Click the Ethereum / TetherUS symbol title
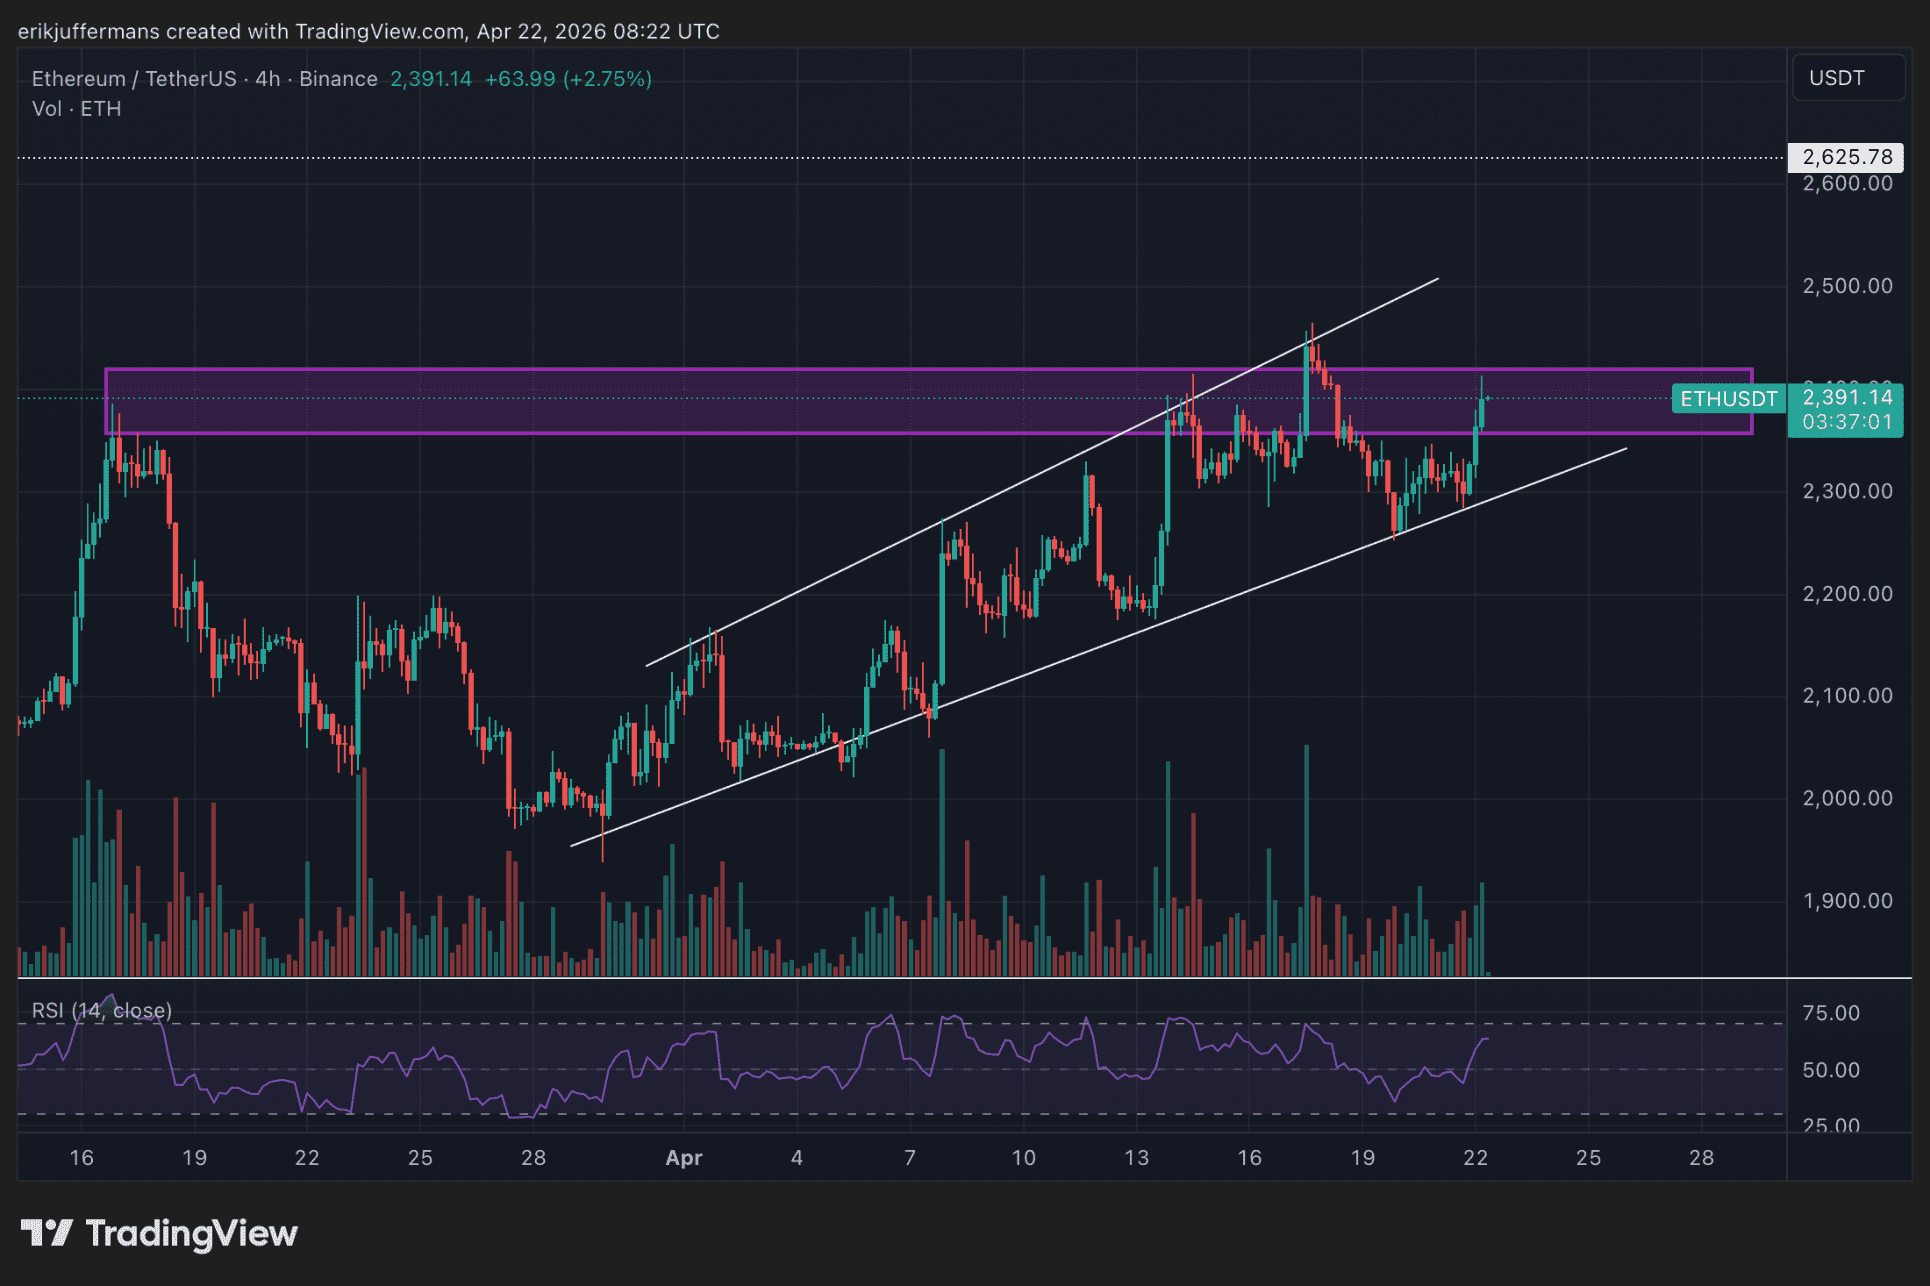This screenshot has height=1286, width=1930. click(x=134, y=79)
